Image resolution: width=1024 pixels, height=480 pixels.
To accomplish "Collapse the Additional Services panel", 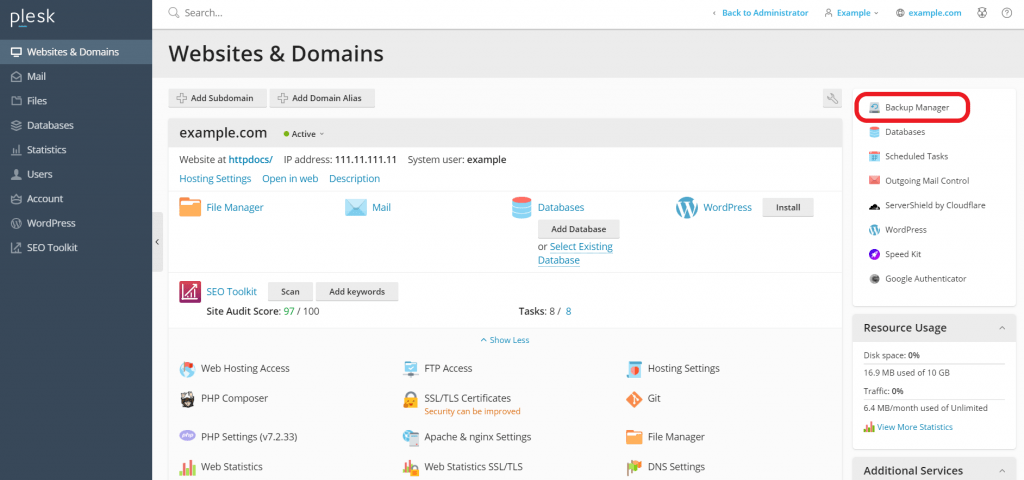I will point(1002,470).
